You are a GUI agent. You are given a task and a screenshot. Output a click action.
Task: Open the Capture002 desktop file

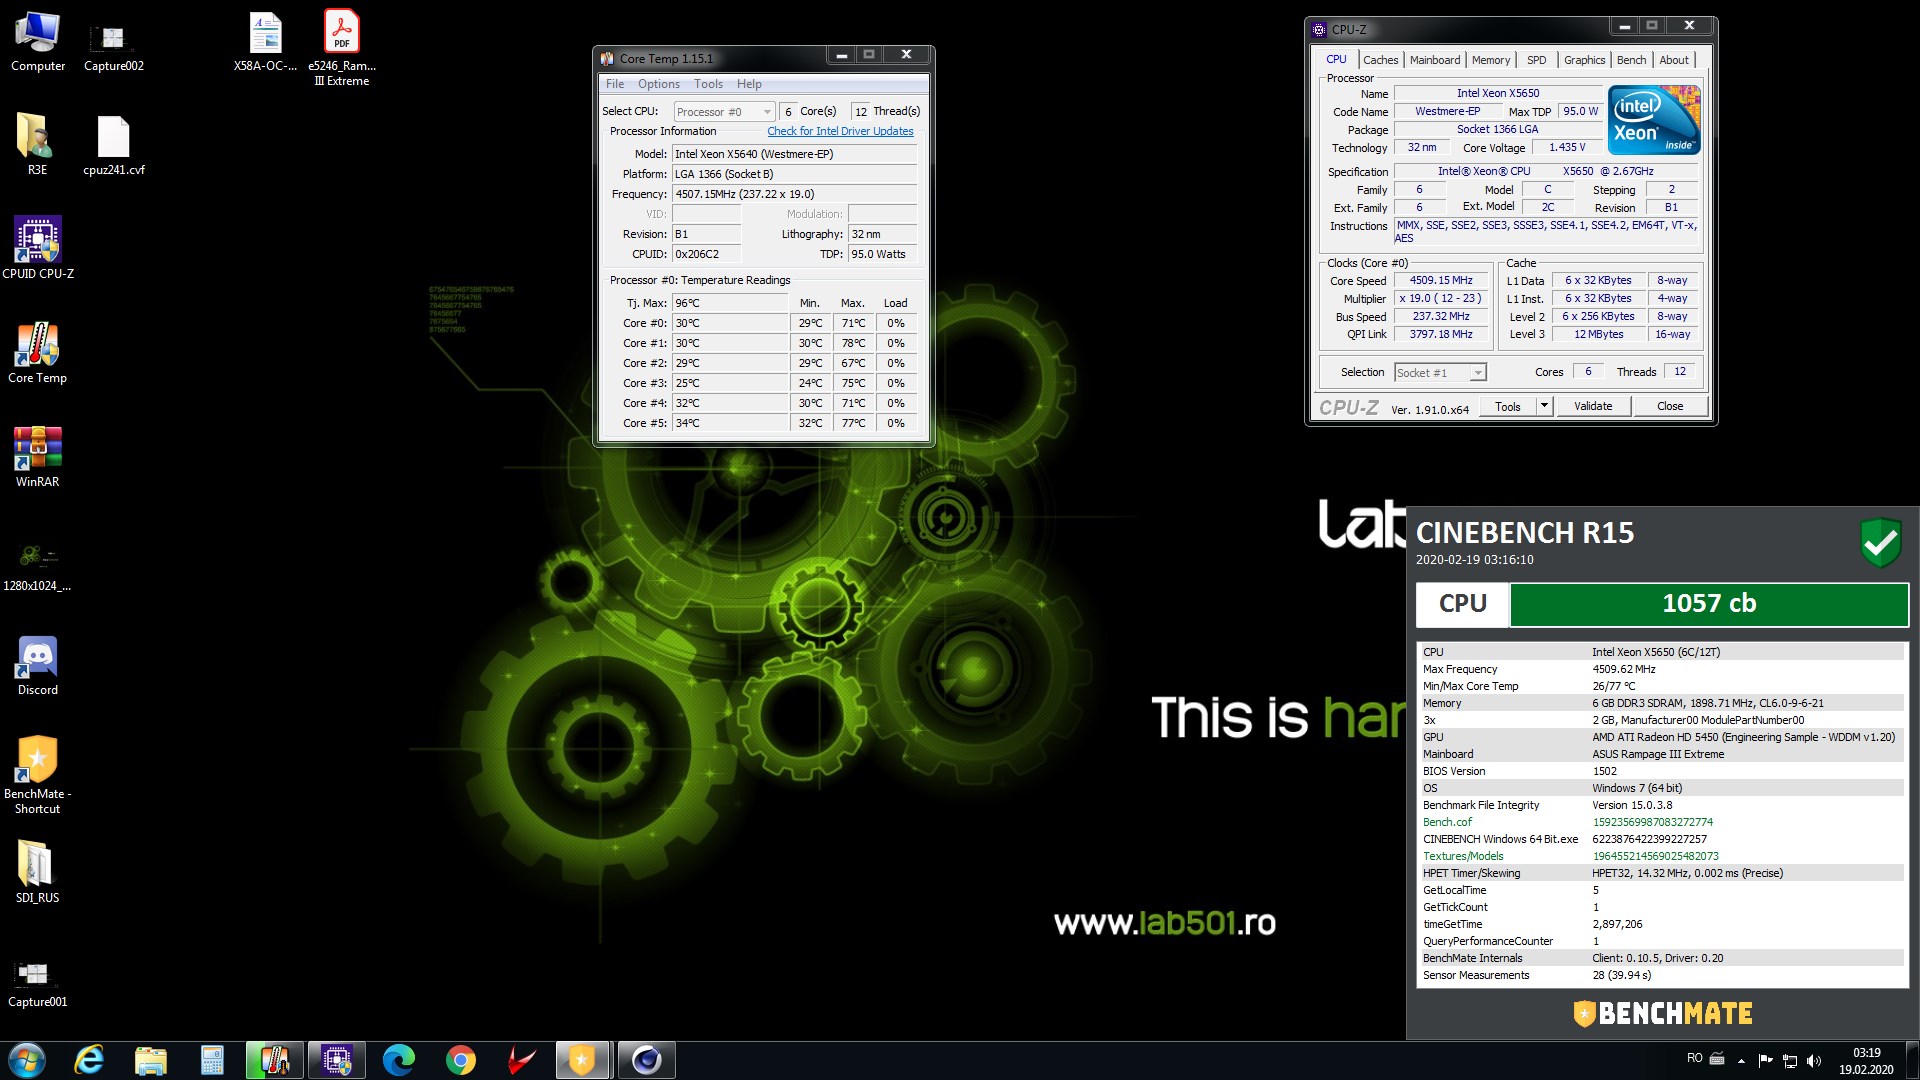point(113,47)
